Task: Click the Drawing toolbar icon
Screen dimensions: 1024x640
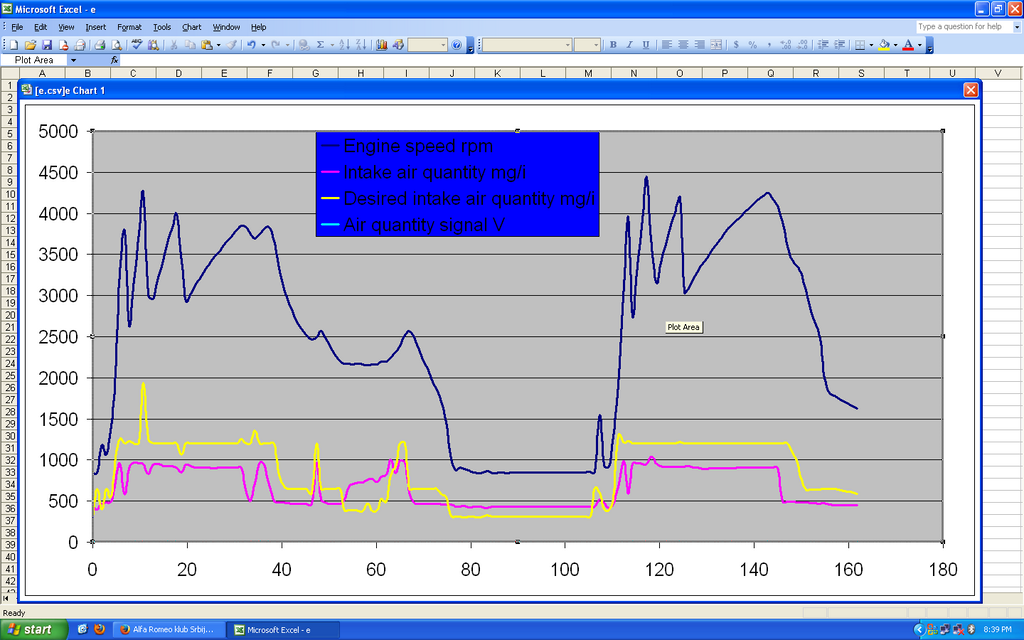Action: [398, 44]
